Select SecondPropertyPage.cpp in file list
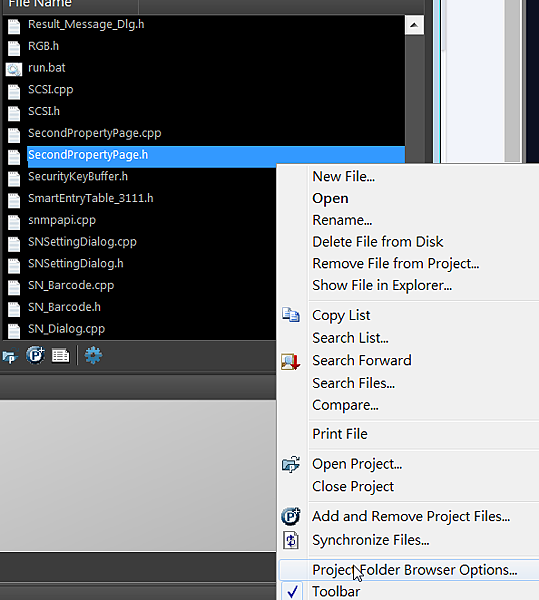 click(x=94, y=133)
